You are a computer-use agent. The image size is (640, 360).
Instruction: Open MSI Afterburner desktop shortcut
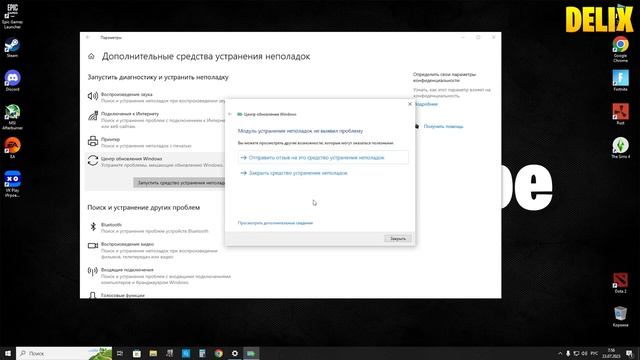point(12,117)
